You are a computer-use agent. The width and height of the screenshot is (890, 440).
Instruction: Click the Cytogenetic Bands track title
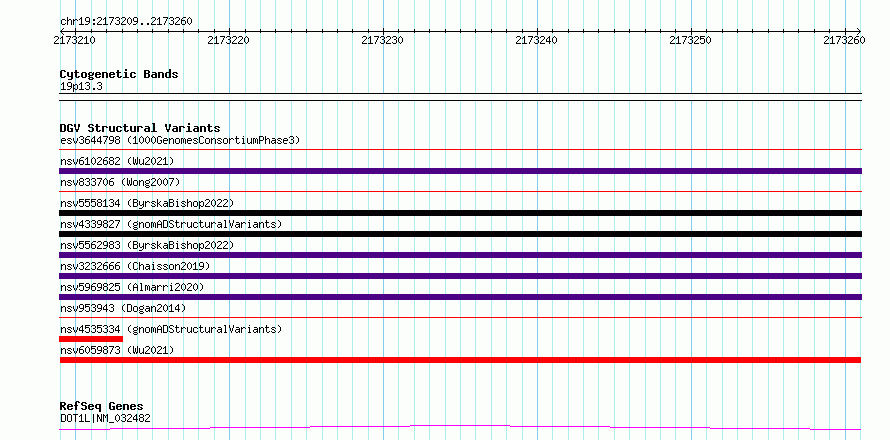point(119,74)
